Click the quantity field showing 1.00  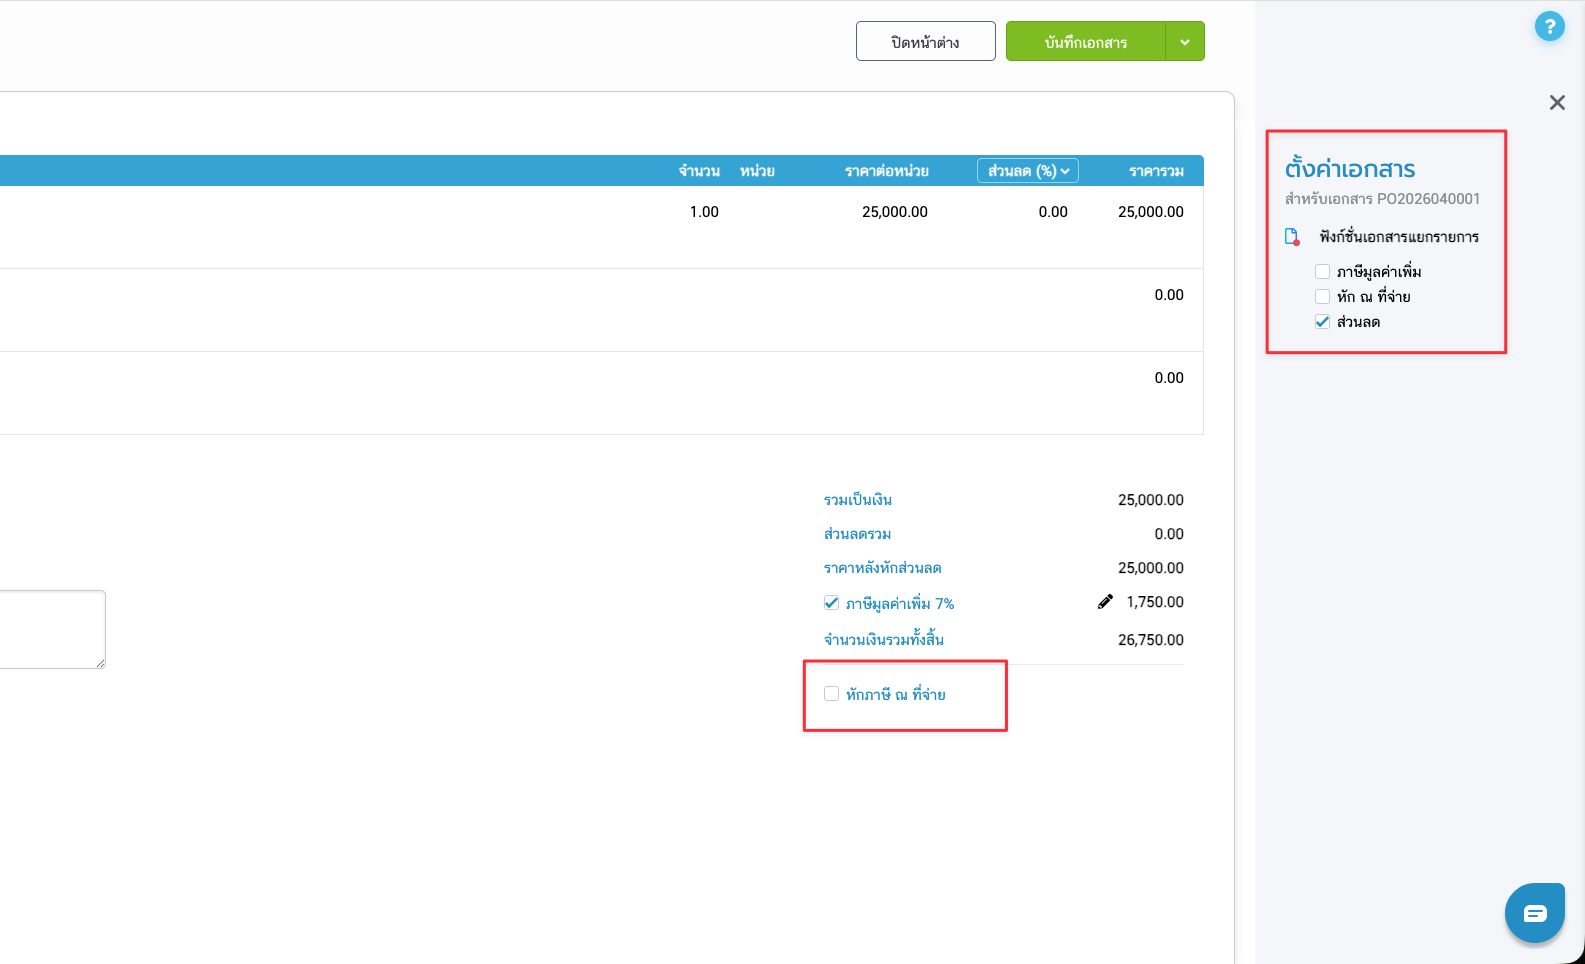pyautogui.click(x=704, y=212)
